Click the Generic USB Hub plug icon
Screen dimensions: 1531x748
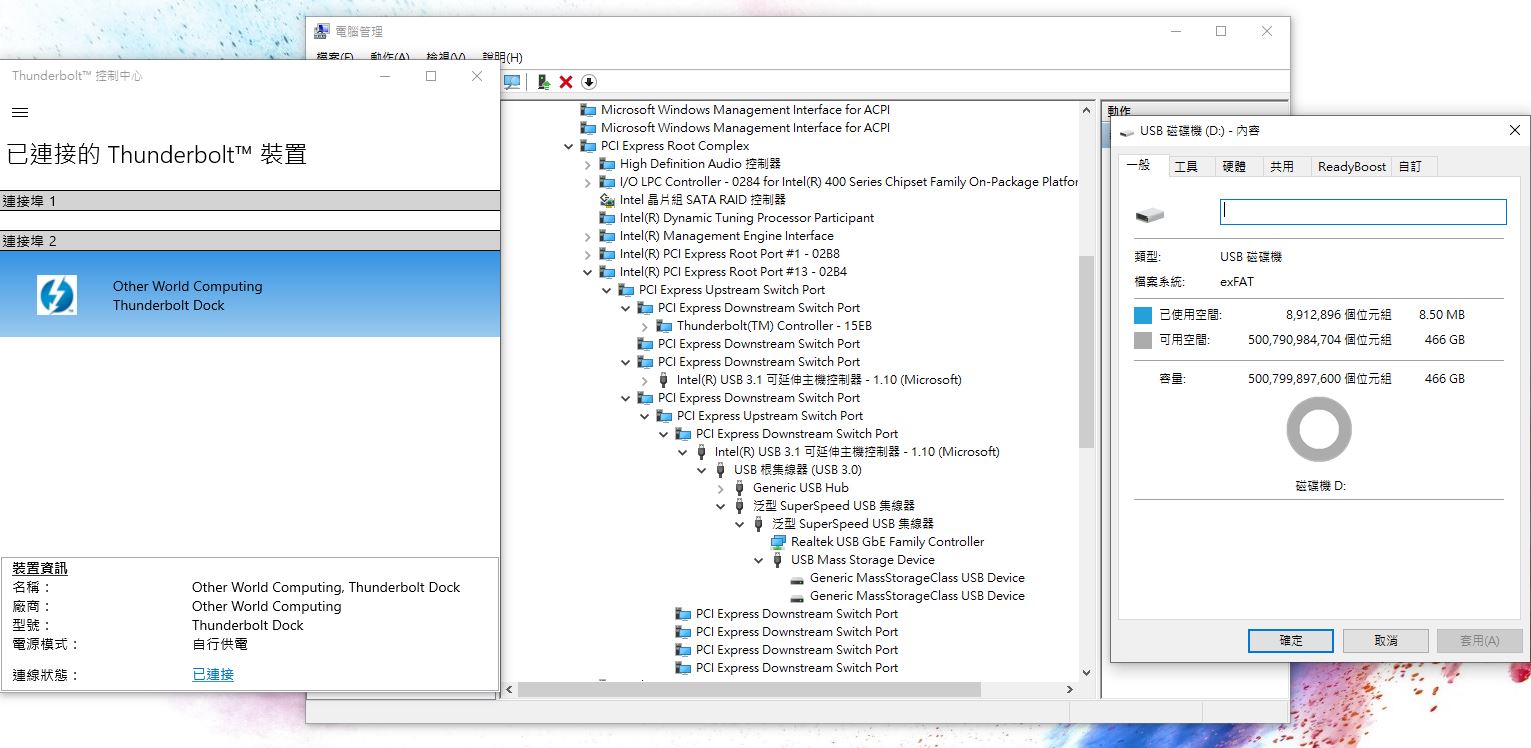pyautogui.click(x=740, y=488)
